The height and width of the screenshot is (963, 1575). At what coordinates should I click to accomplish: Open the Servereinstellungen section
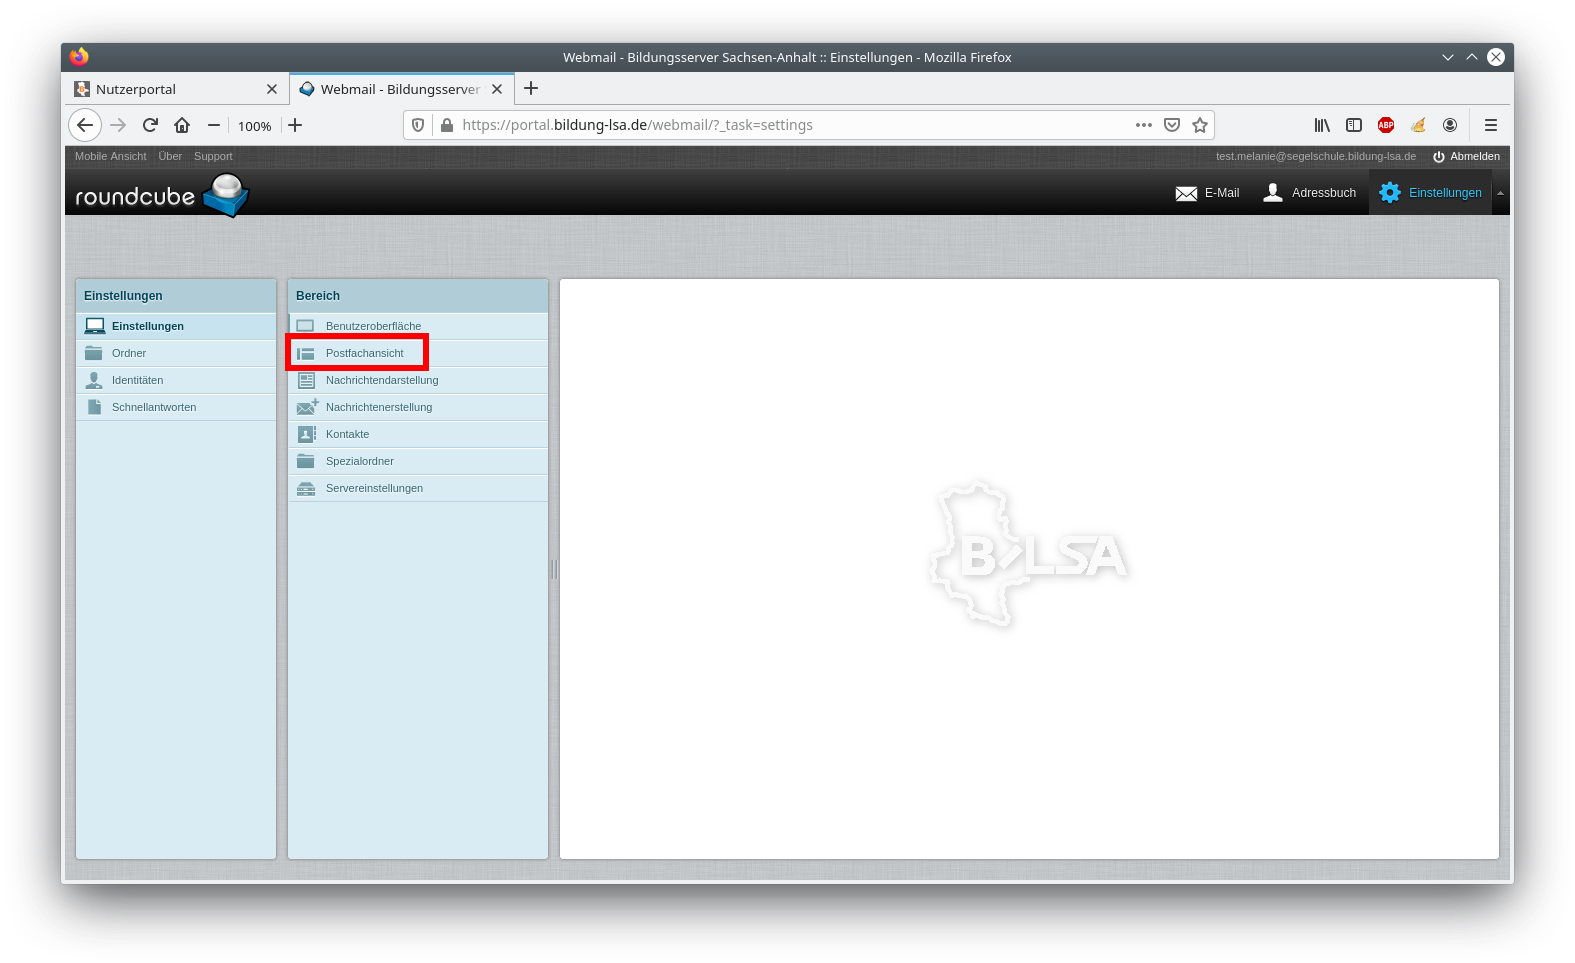[x=418, y=488]
